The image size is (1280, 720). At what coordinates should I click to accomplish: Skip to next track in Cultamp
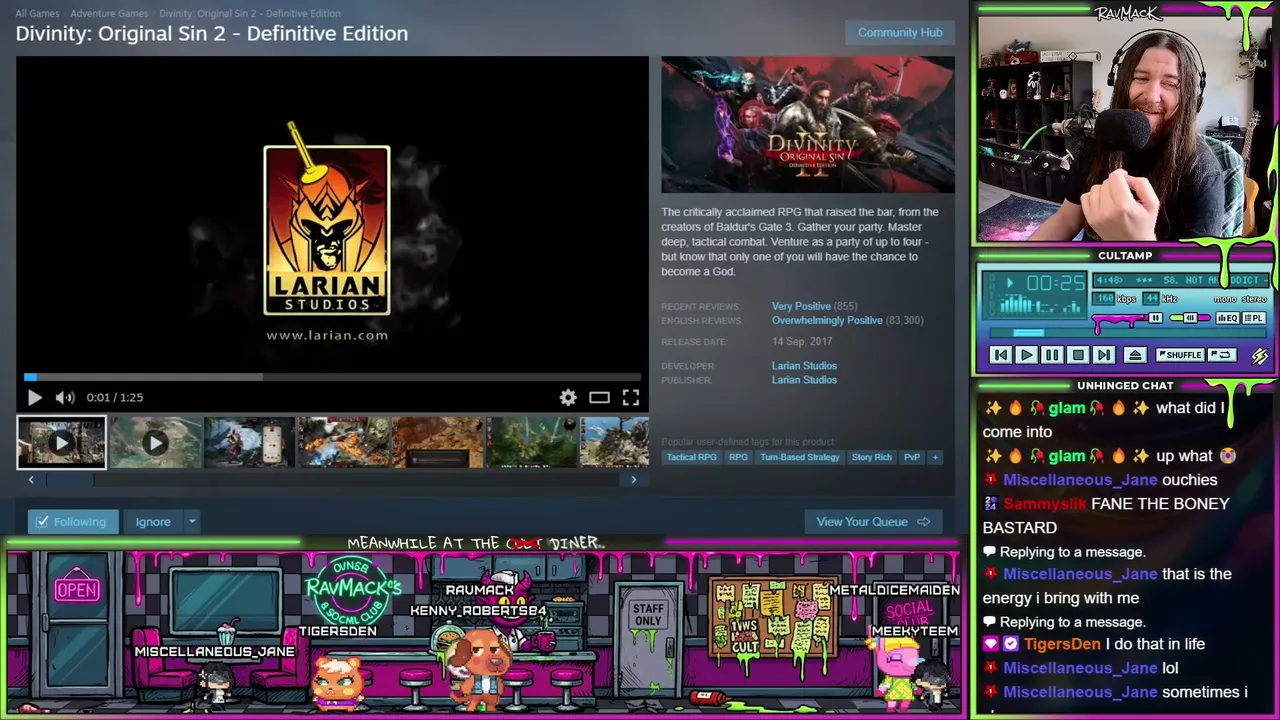[x=1104, y=355]
